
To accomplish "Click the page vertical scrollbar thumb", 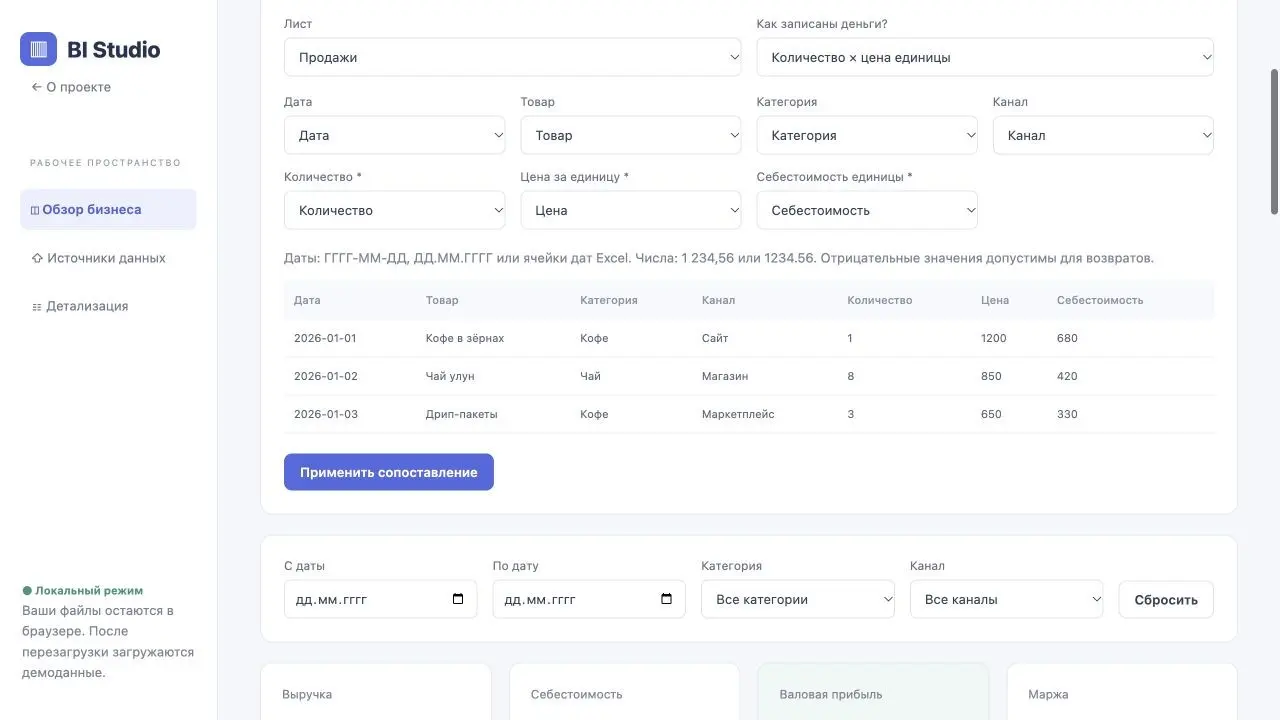I will [1274, 141].
